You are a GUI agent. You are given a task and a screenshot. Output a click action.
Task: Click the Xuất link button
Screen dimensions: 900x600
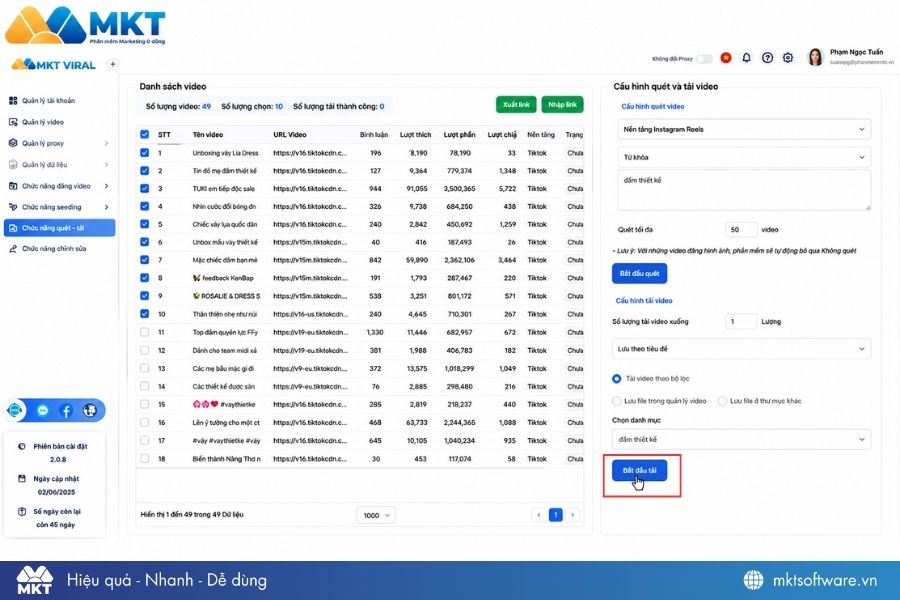click(x=516, y=104)
